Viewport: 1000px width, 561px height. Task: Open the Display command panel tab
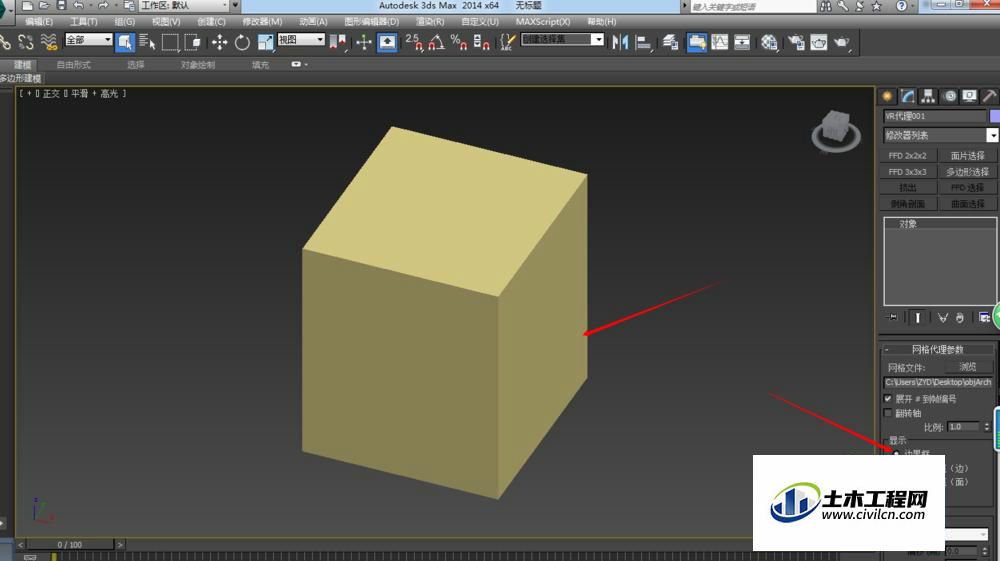coord(969,96)
